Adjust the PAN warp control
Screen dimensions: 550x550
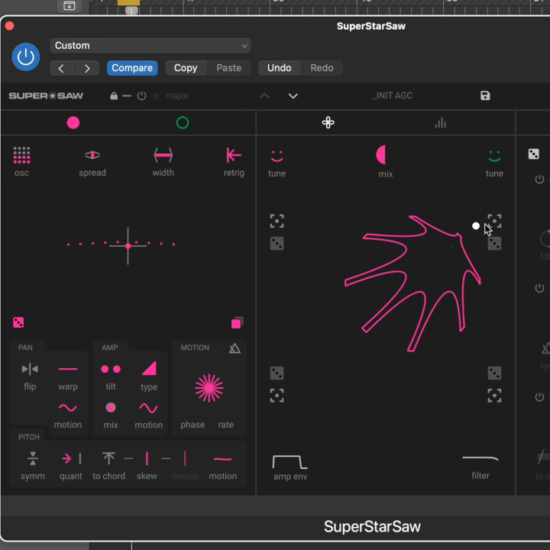pyautogui.click(x=68, y=369)
